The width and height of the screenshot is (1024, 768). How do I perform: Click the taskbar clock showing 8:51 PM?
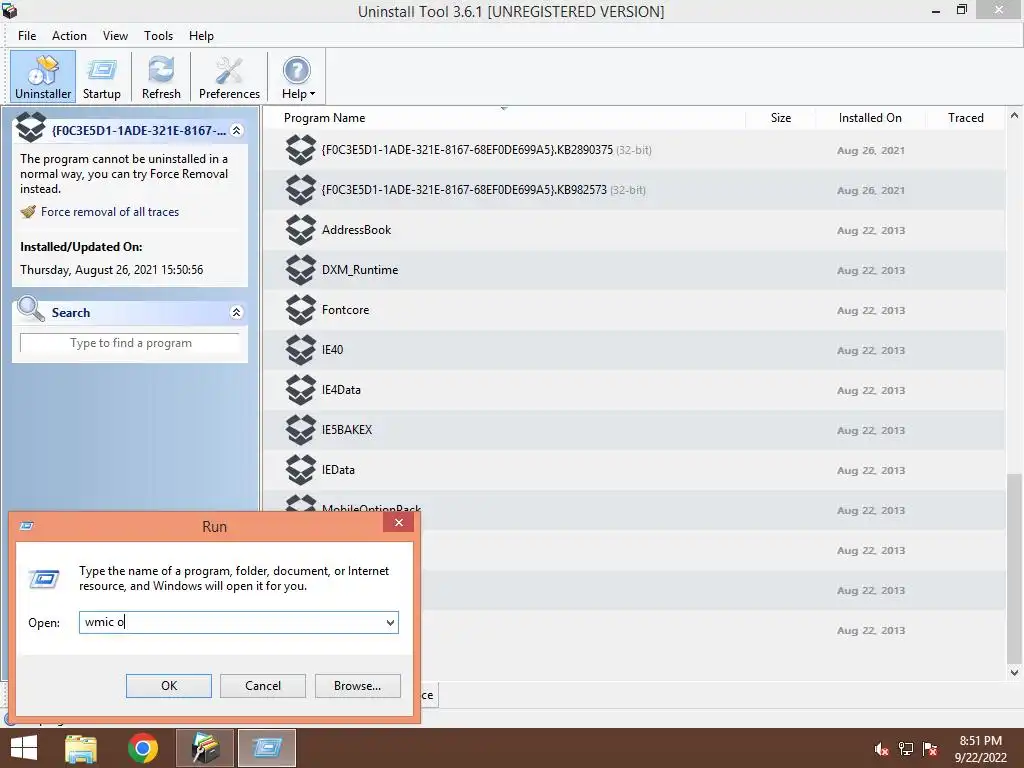(980, 749)
